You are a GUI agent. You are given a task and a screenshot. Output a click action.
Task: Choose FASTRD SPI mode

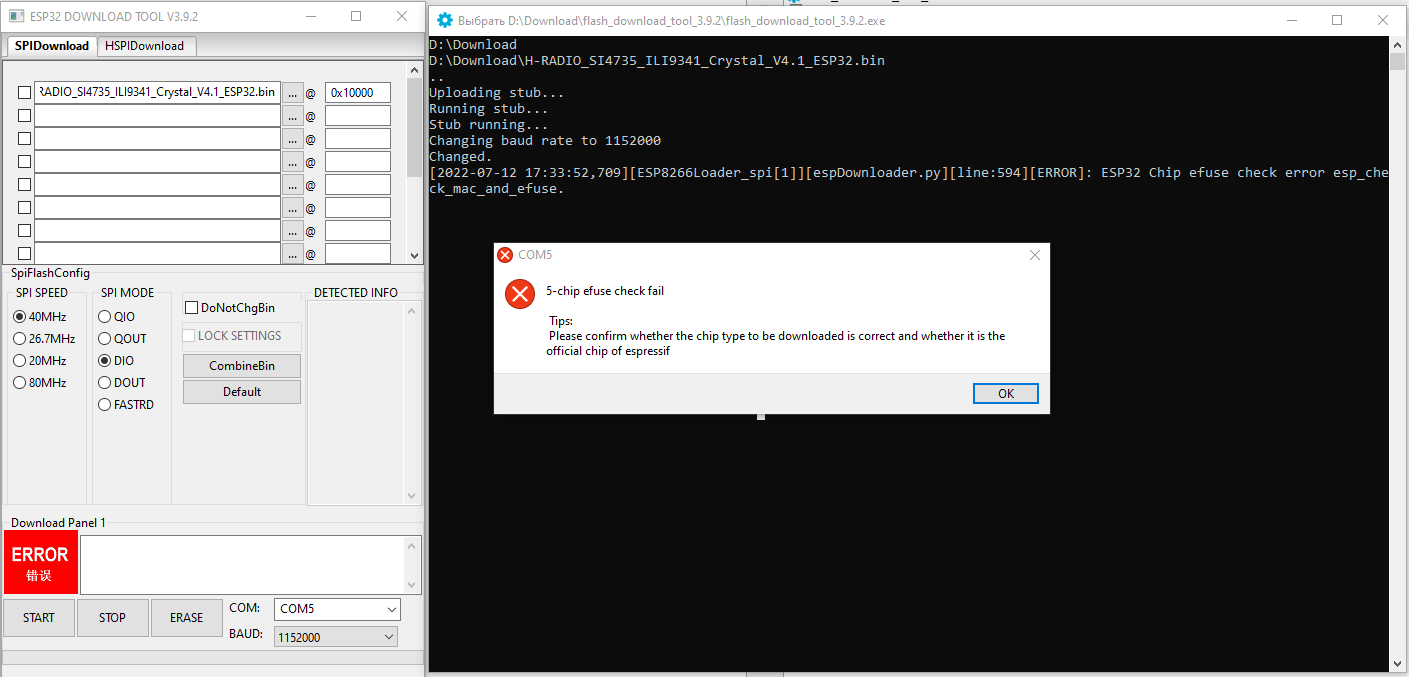[x=105, y=404]
